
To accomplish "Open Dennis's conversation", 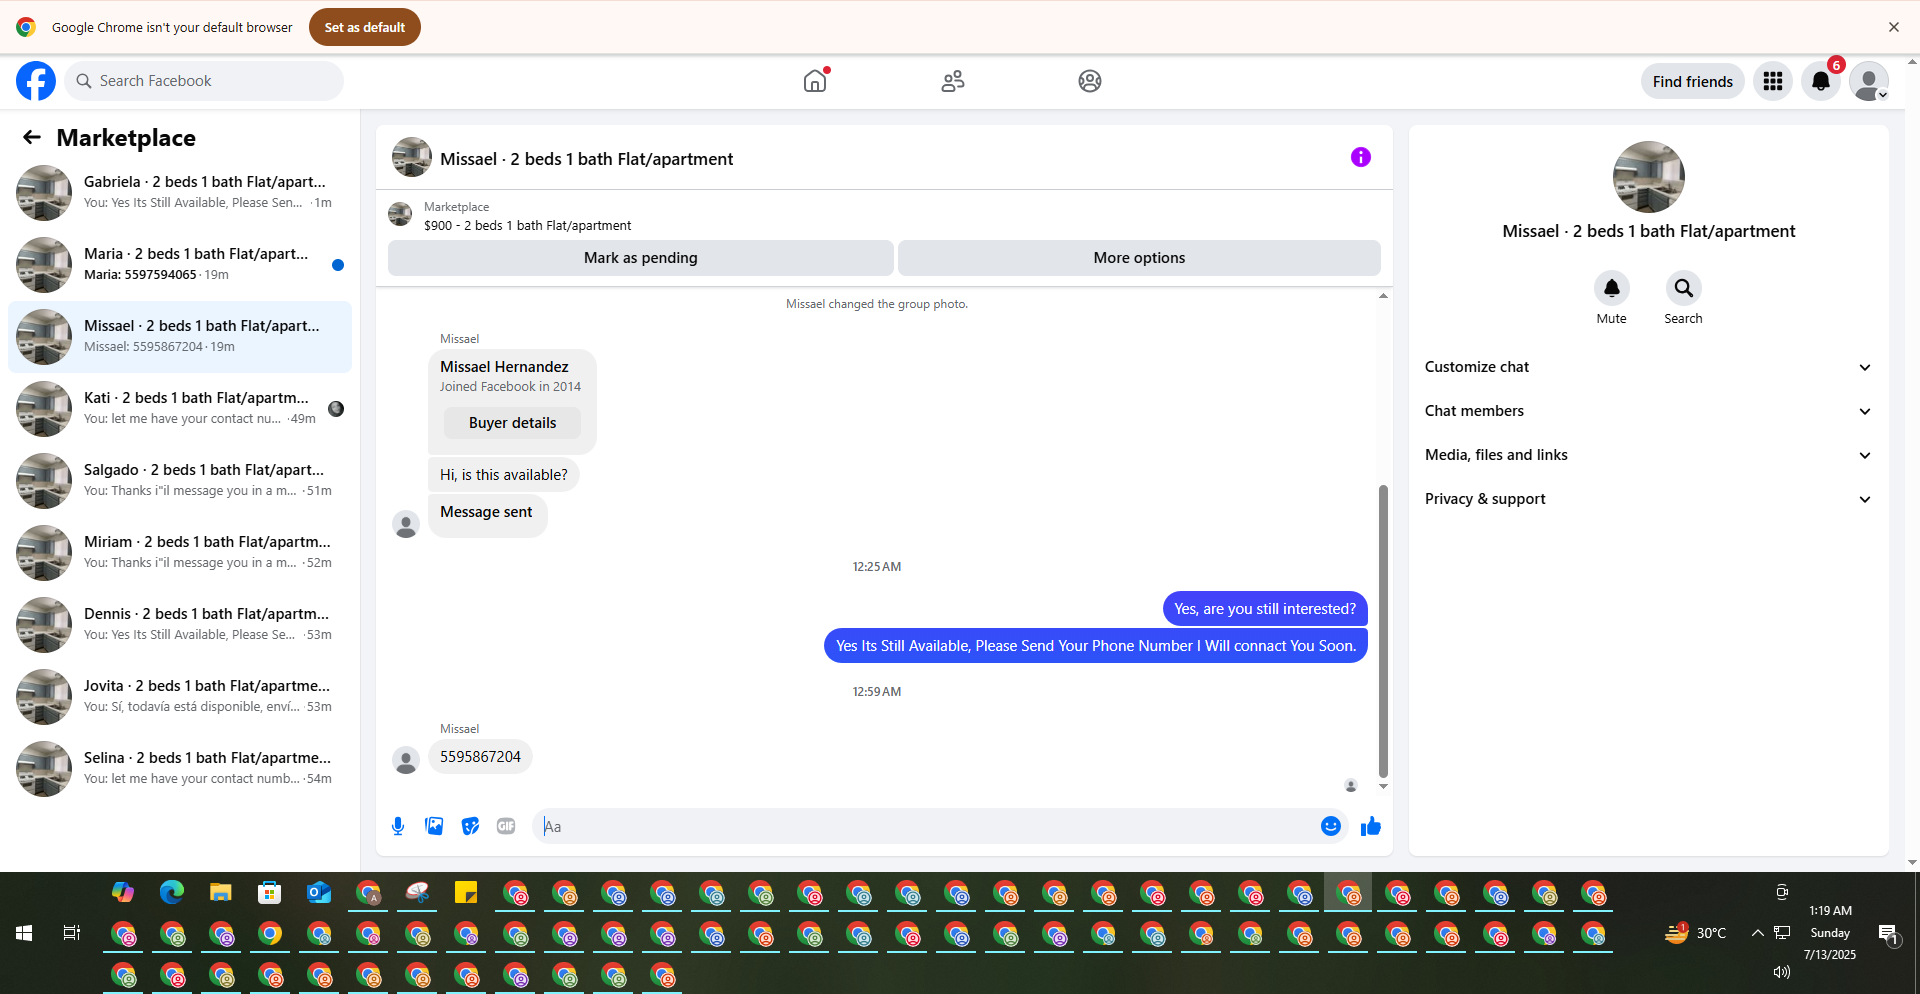I will [x=180, y=624].
